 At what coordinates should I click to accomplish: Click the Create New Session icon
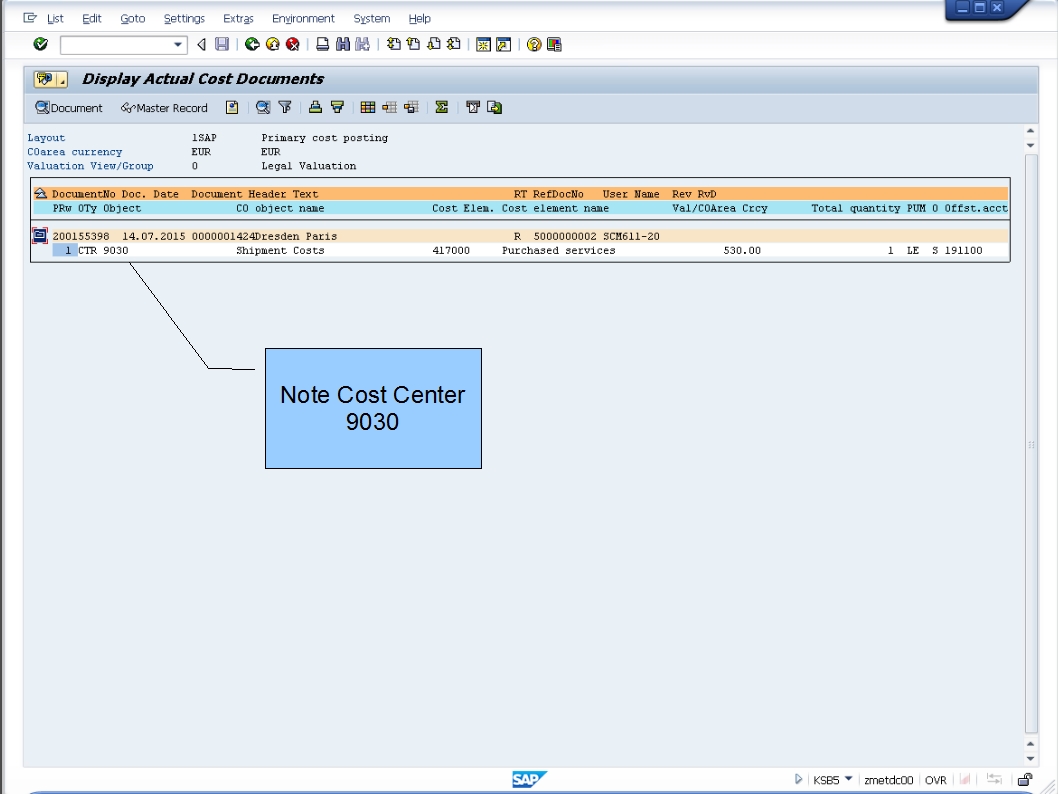pos(483,45)
